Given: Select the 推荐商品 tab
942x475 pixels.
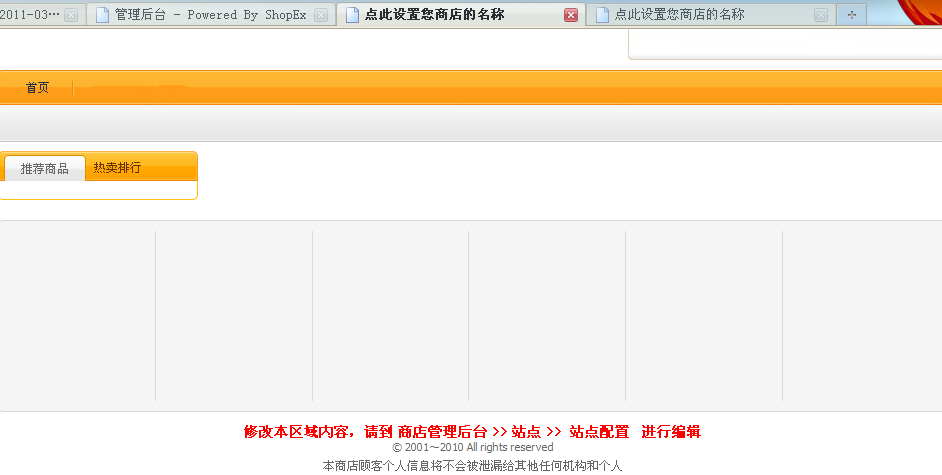Looking at the screenshot, I should click(45, 168).
